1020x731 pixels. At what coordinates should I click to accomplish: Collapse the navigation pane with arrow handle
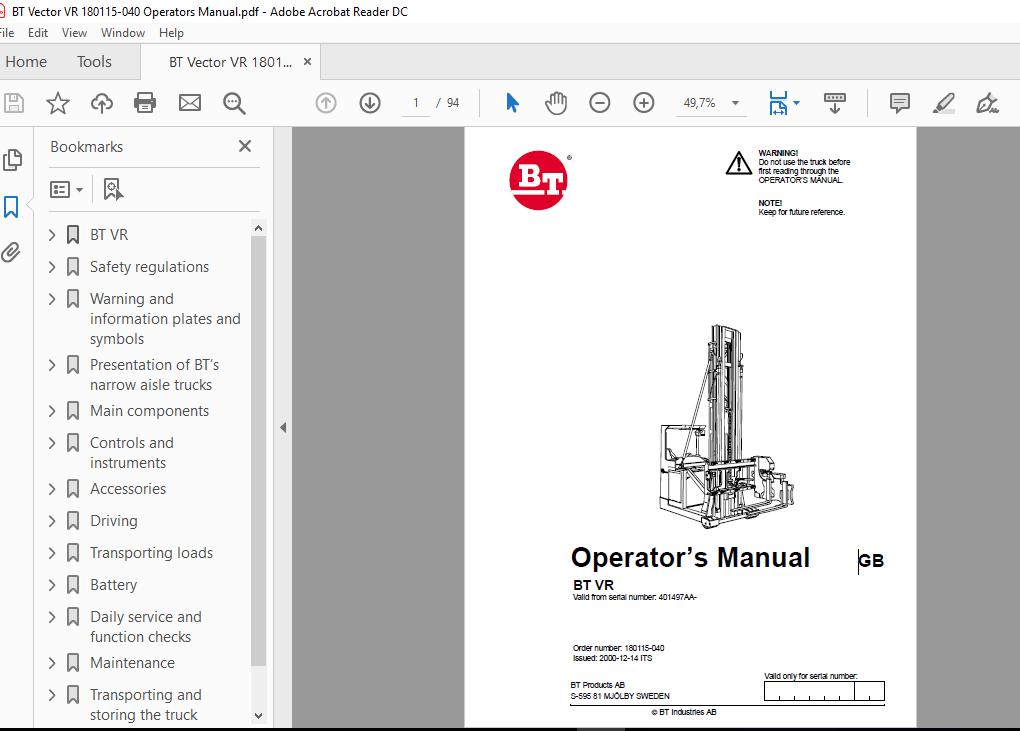283,428
